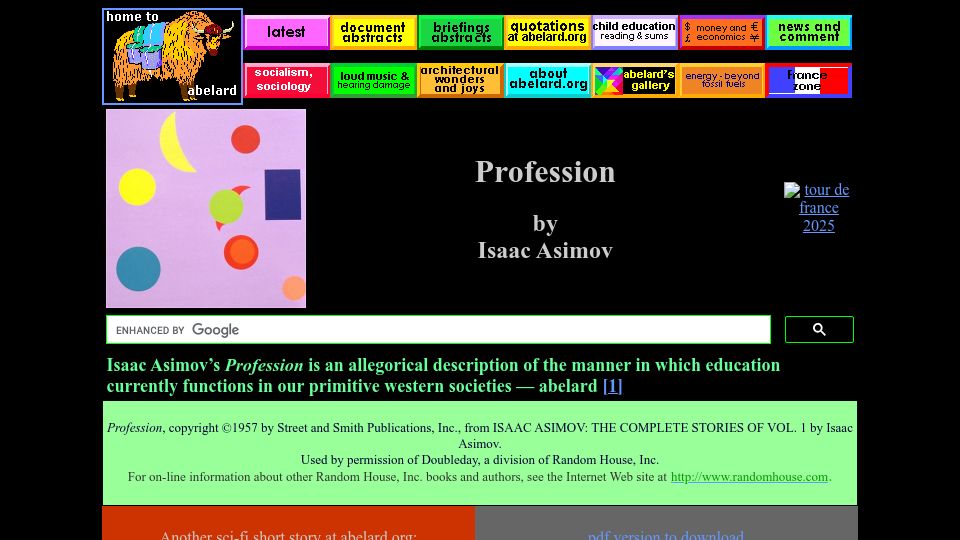Open 'pdf version to download' link

(666, 535)
